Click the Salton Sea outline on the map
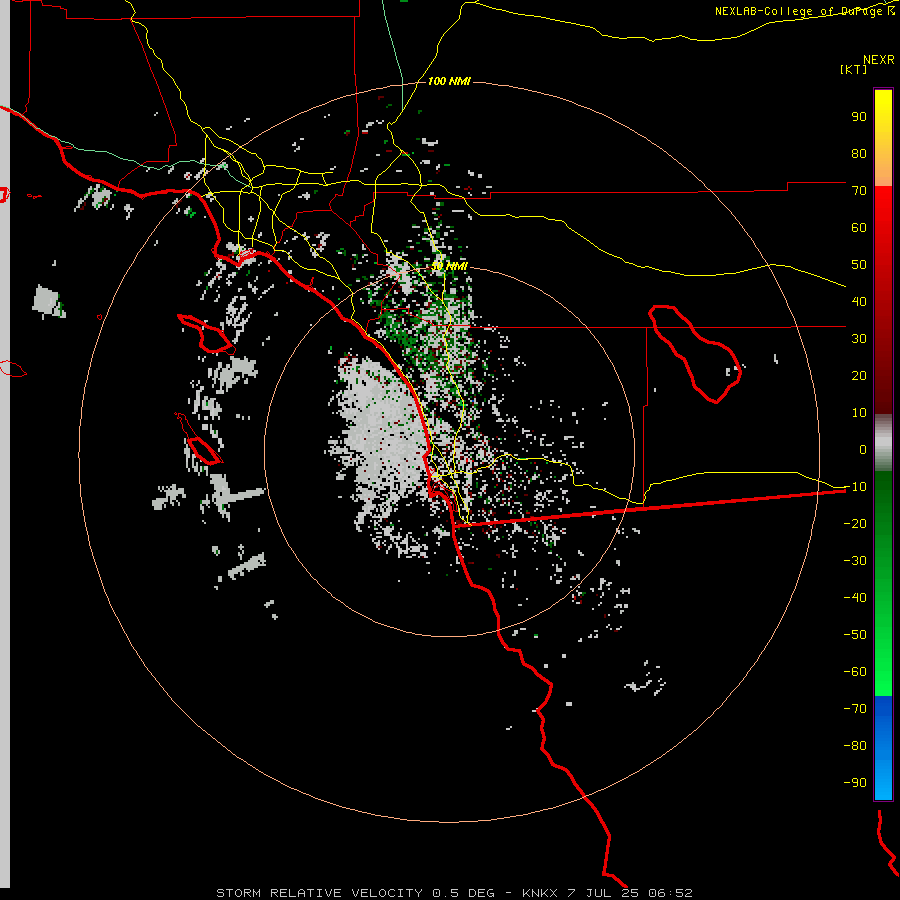900x900 pixels. coord(695,354)
